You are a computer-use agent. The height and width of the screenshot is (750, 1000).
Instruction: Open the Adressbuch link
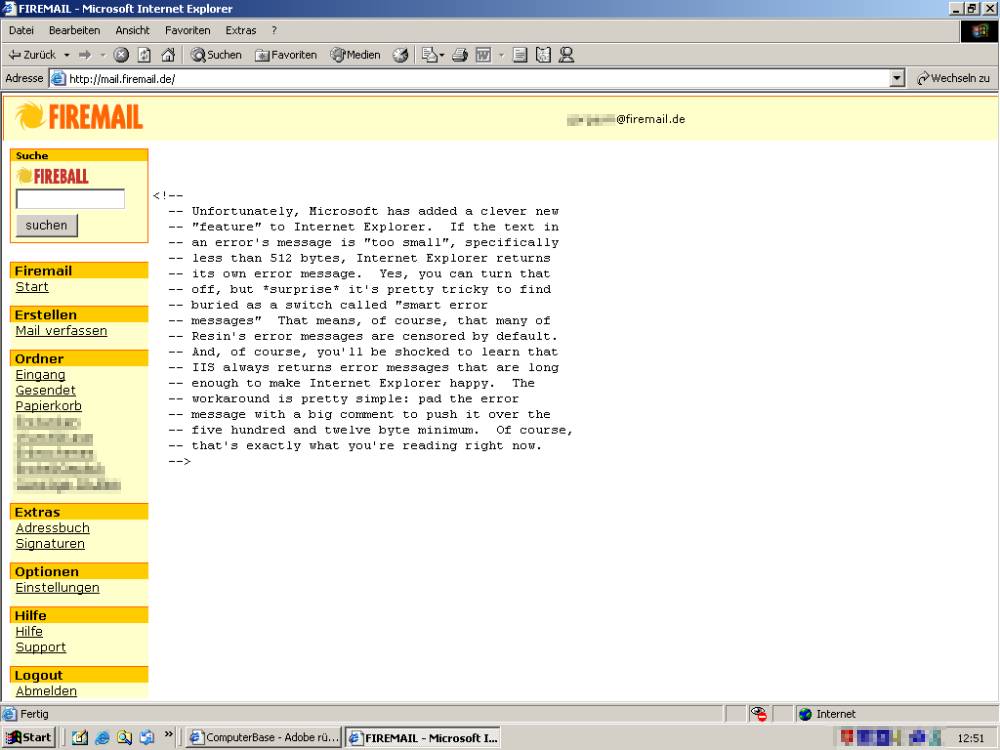point(52,528)
